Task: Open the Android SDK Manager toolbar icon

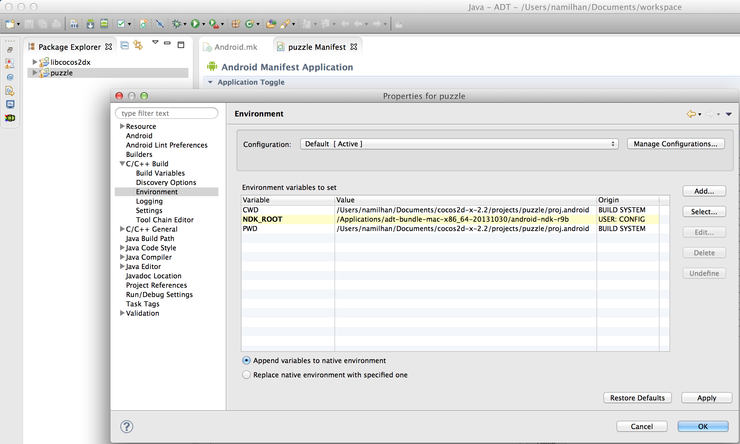Action: point(91,24)
